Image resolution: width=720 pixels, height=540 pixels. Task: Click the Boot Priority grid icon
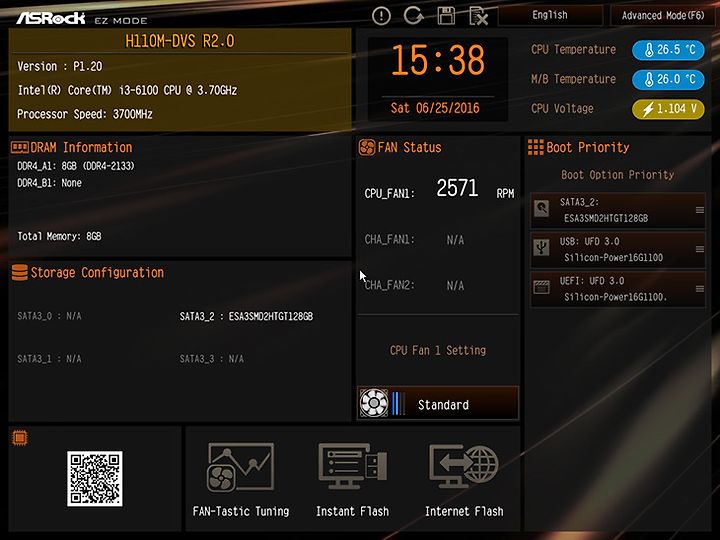(535, 147)
